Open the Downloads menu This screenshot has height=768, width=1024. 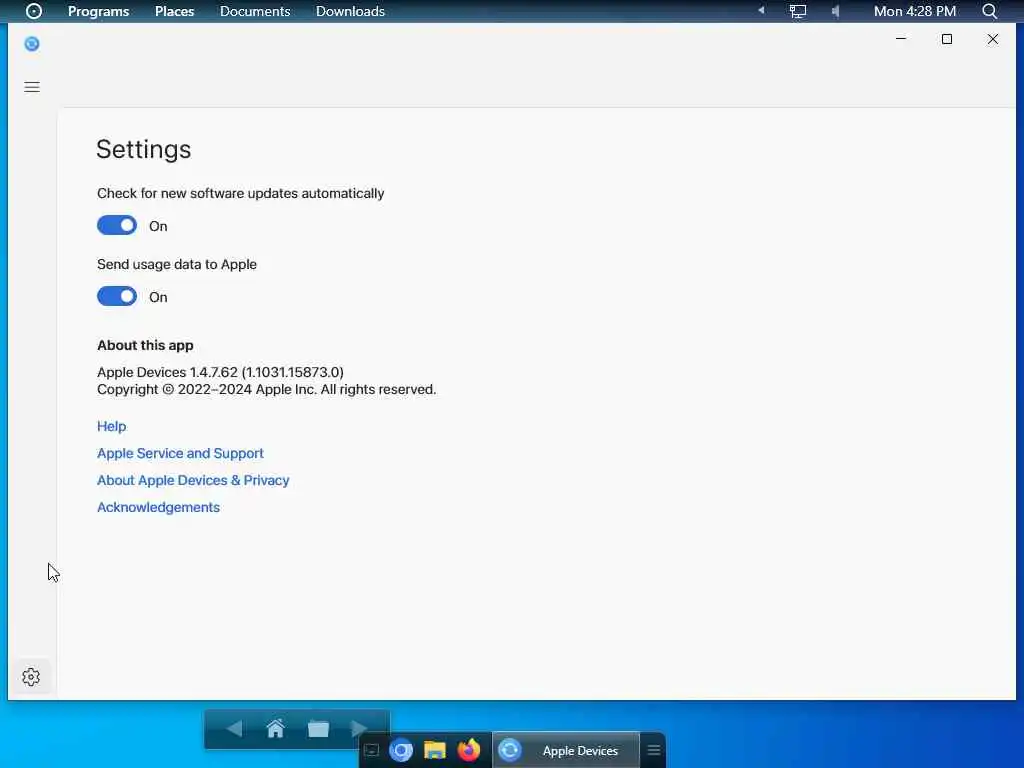pos(350,11)
